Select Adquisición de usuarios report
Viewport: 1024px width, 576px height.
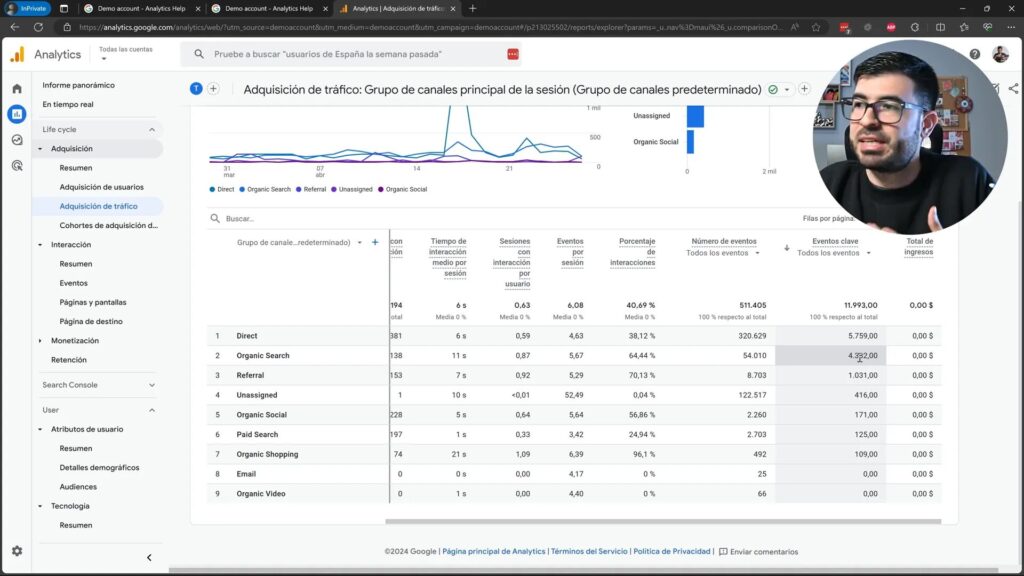tap(101, 187)
